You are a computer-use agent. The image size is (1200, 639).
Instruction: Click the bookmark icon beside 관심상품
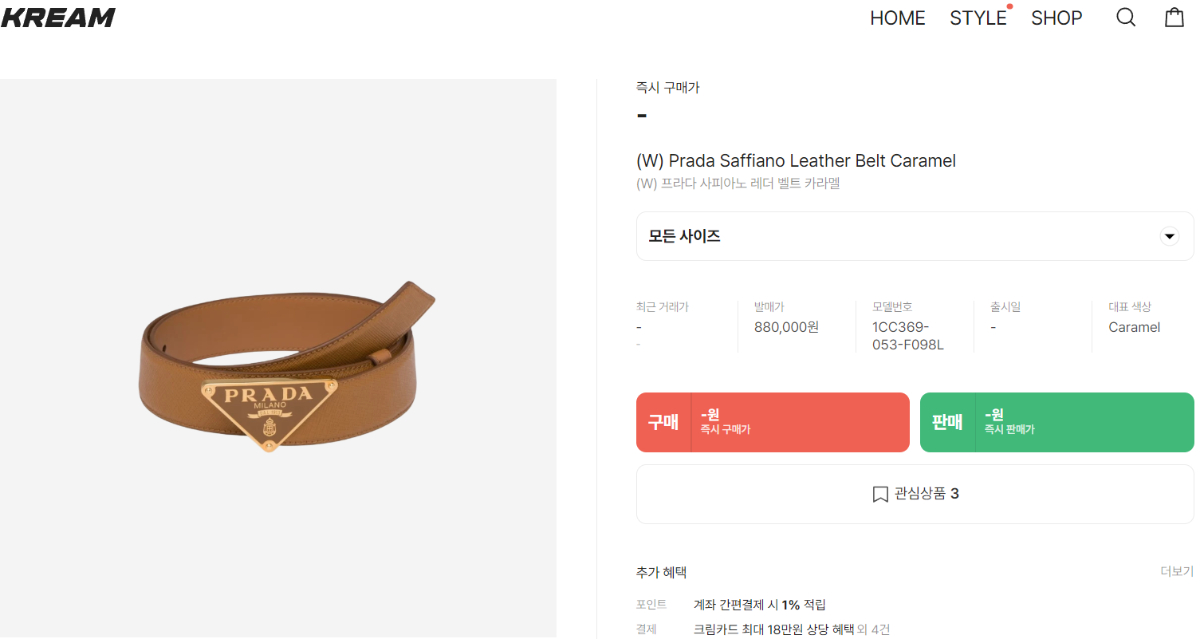pyautogui.click(x=880, y=494)
